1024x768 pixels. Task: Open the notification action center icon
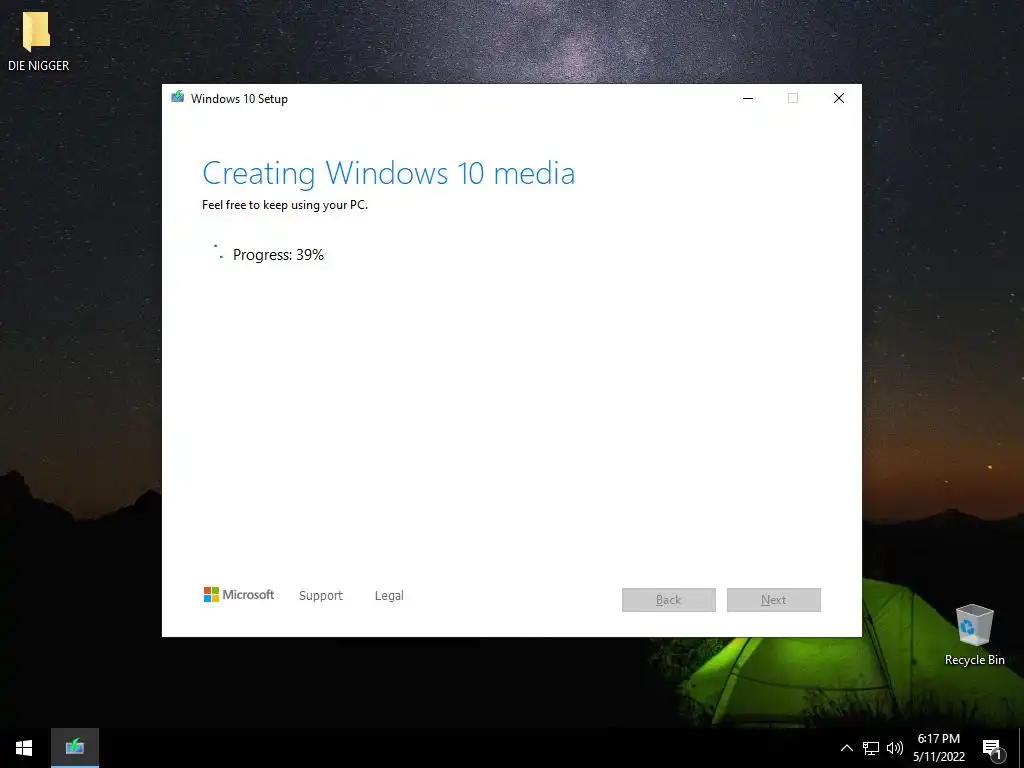(x=992, y=749)
